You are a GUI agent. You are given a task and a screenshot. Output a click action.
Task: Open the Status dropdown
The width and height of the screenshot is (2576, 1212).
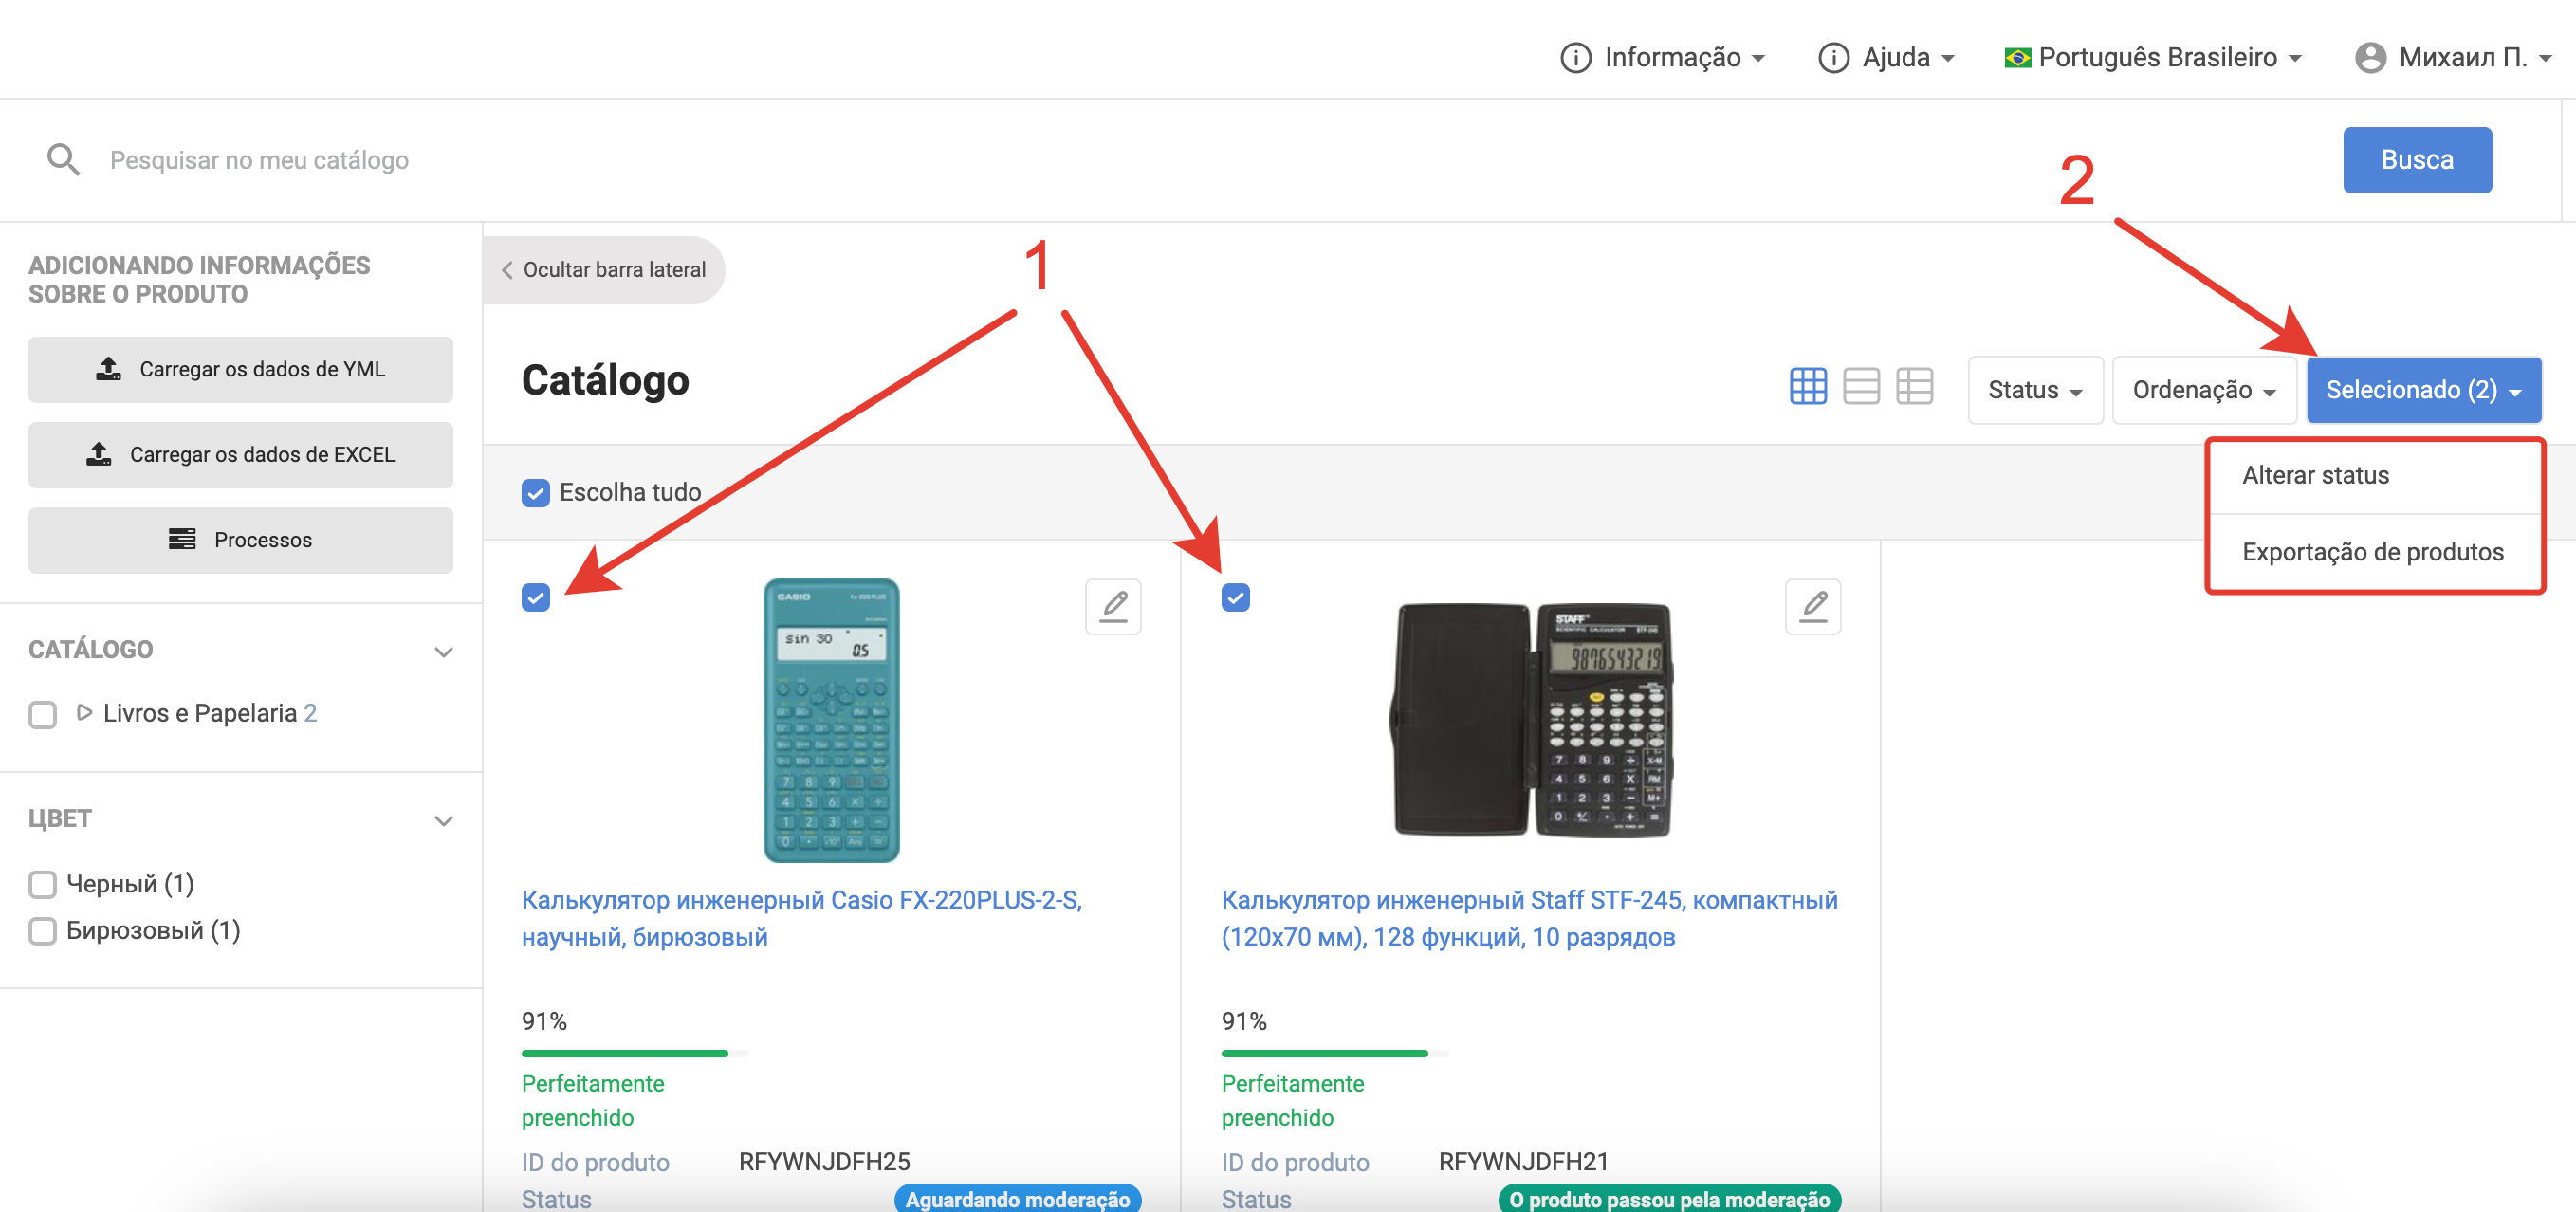(2034, 390)
